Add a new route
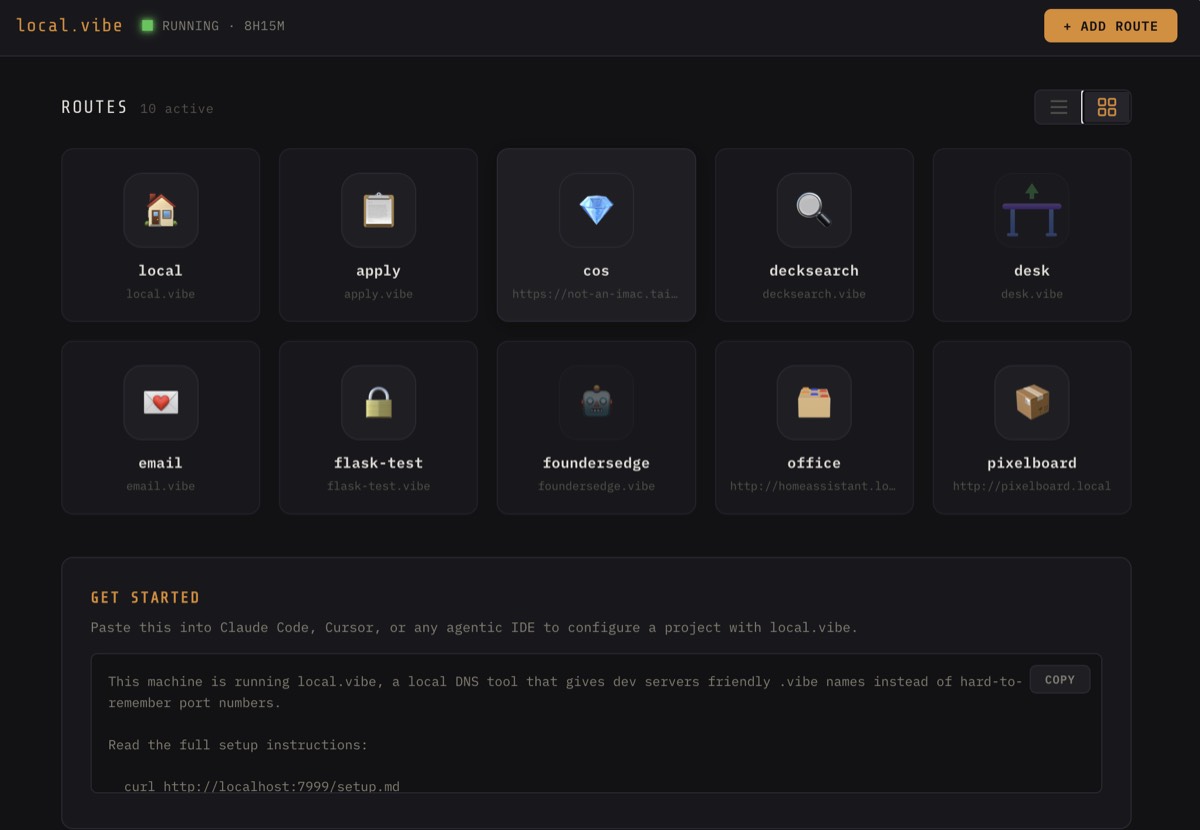1200x830 pixels. (1110, 26)
